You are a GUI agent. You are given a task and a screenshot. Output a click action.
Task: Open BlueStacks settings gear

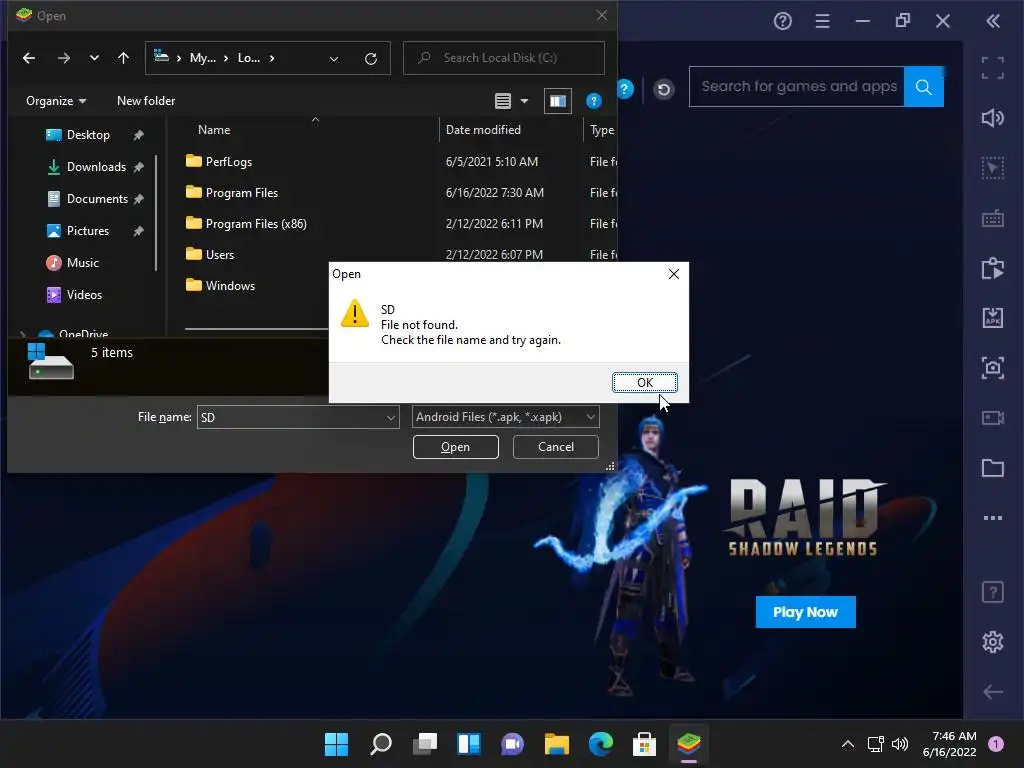click(993, 642)
